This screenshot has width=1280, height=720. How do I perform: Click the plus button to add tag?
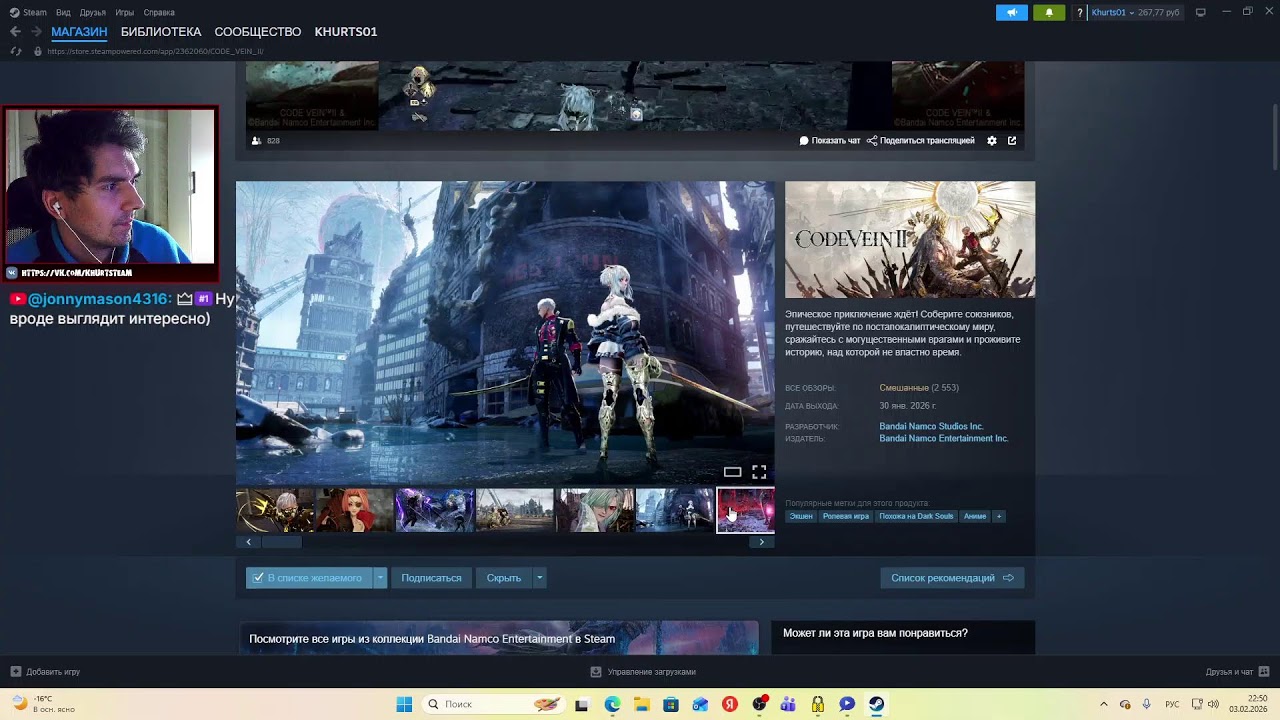click(x=998, y=516)
